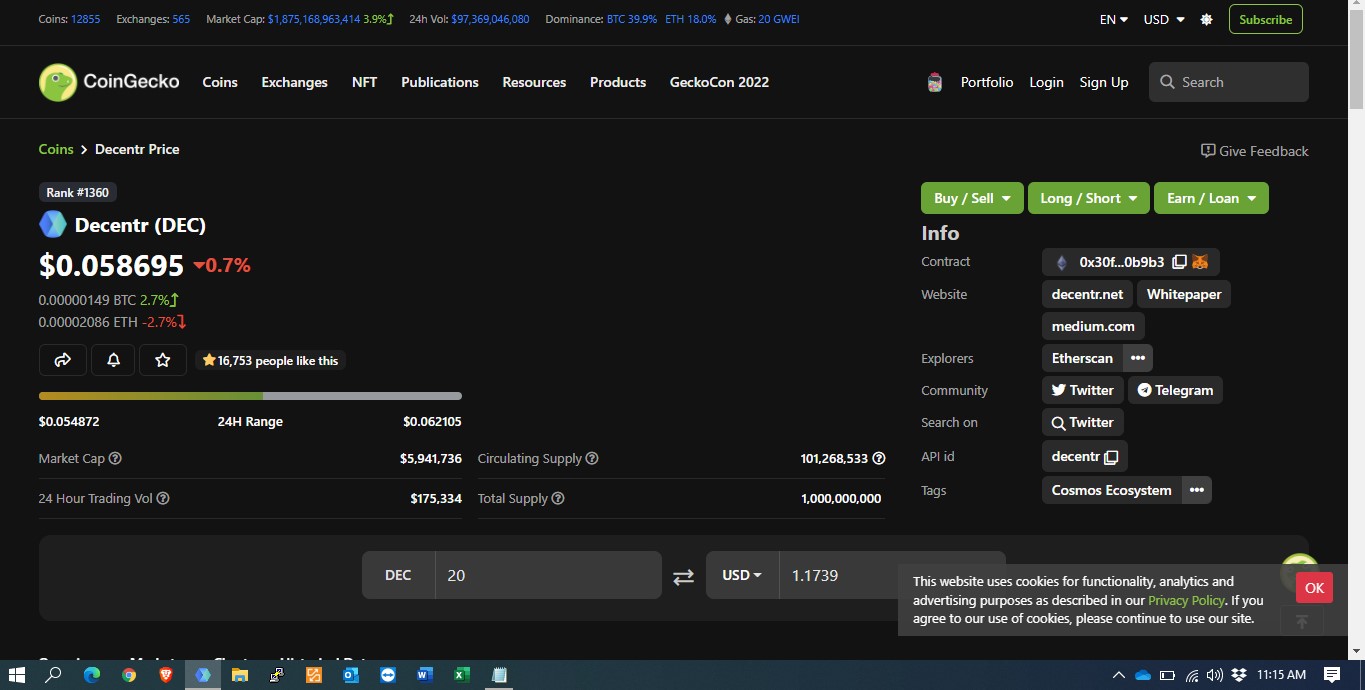Focus the site Search box
Screen dimensions: 1365x690
point(1229,82)
